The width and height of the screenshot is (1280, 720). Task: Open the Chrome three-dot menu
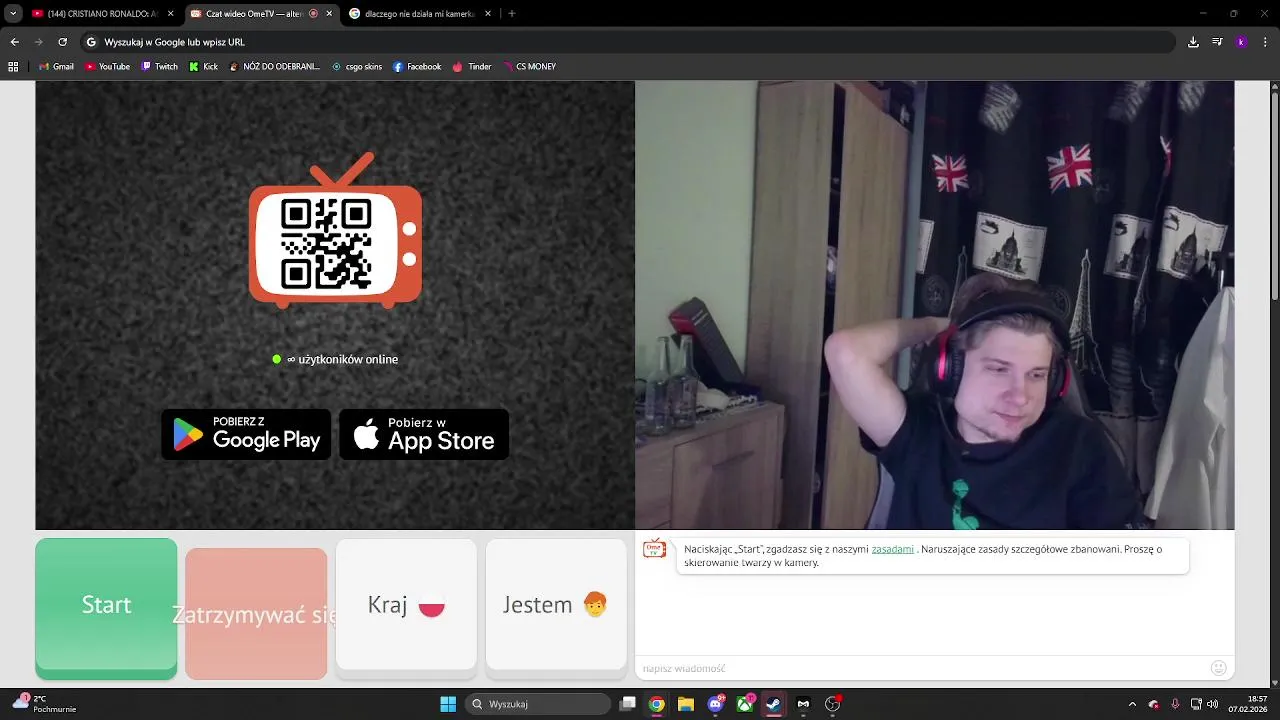[1265, 42]
